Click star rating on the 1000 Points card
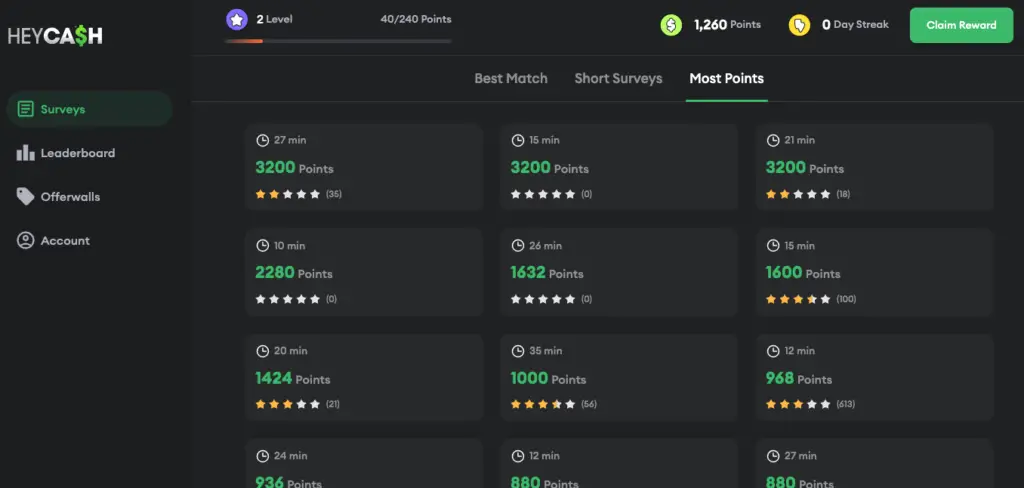Screen dimensions: 1024x488 click(543, 404)
